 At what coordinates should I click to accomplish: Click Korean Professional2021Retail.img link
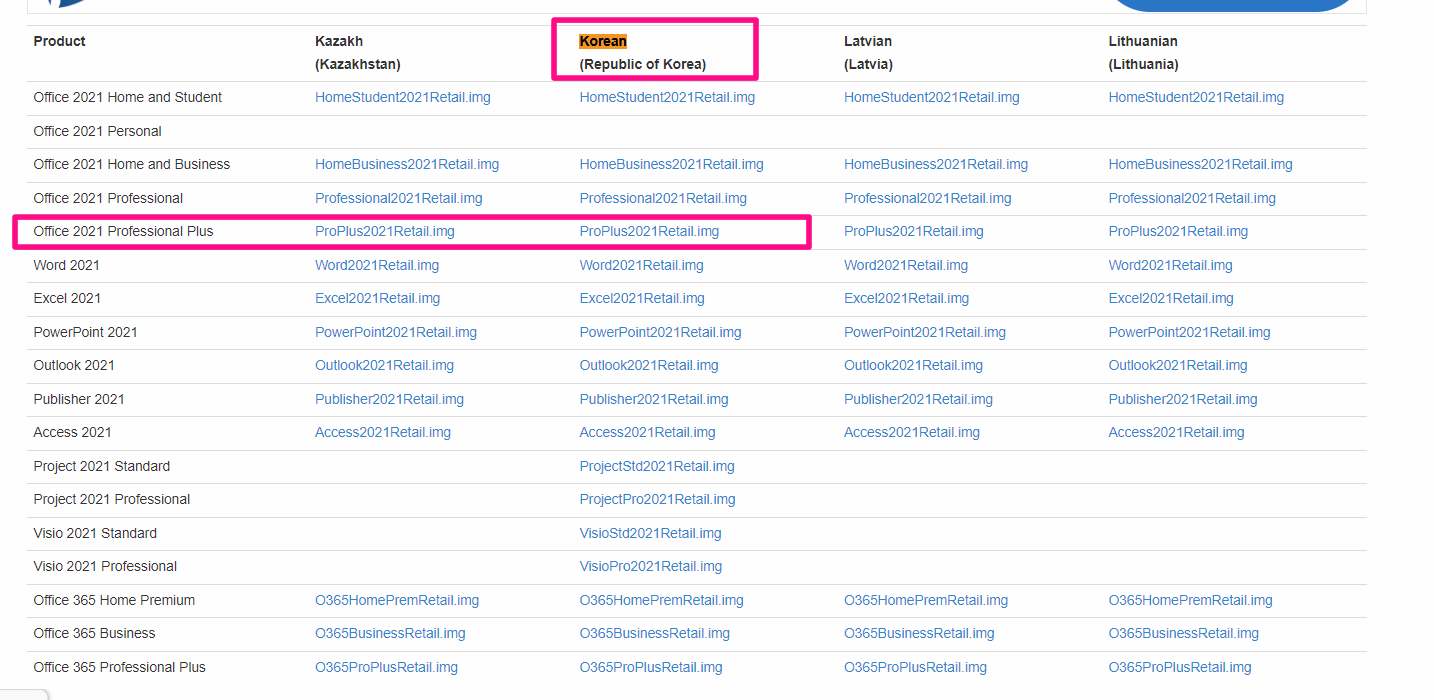pos(663,198)
